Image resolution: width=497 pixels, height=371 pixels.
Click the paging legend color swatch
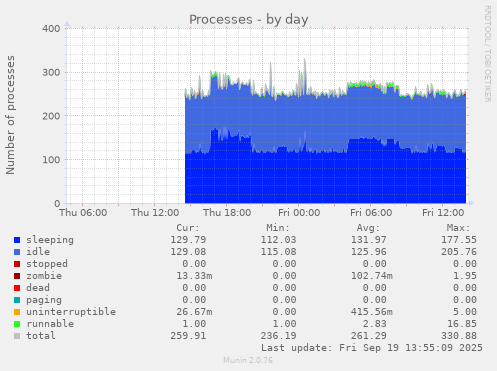tap(17, 300)
